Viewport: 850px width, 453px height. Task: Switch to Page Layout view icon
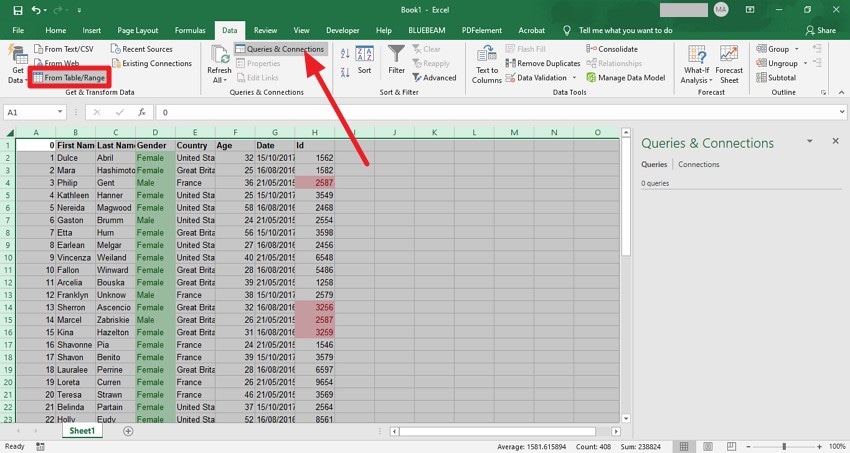click(708, 446)
